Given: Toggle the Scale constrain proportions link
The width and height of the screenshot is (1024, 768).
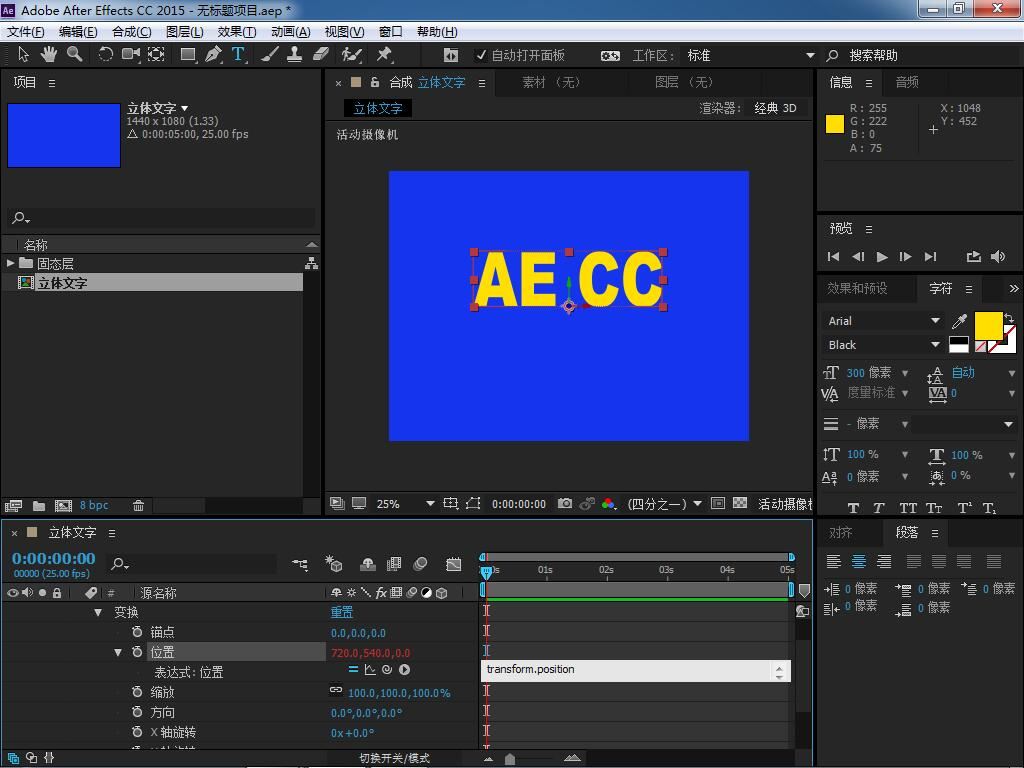Looking at the screenshot, I should (336, 690).
